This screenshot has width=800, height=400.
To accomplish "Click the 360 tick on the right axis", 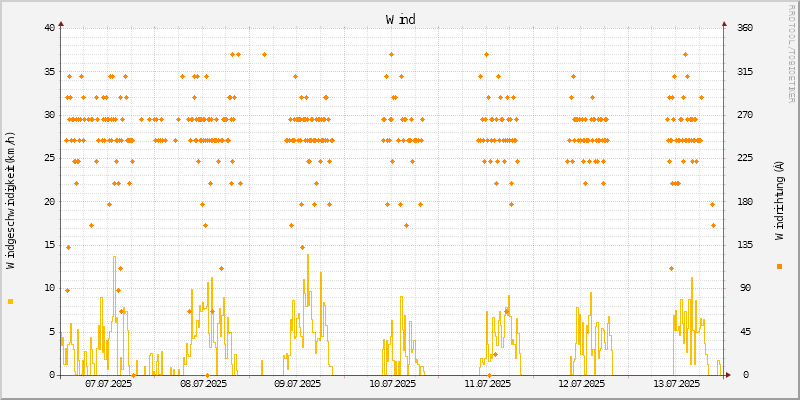I will (x=744, y=28).
